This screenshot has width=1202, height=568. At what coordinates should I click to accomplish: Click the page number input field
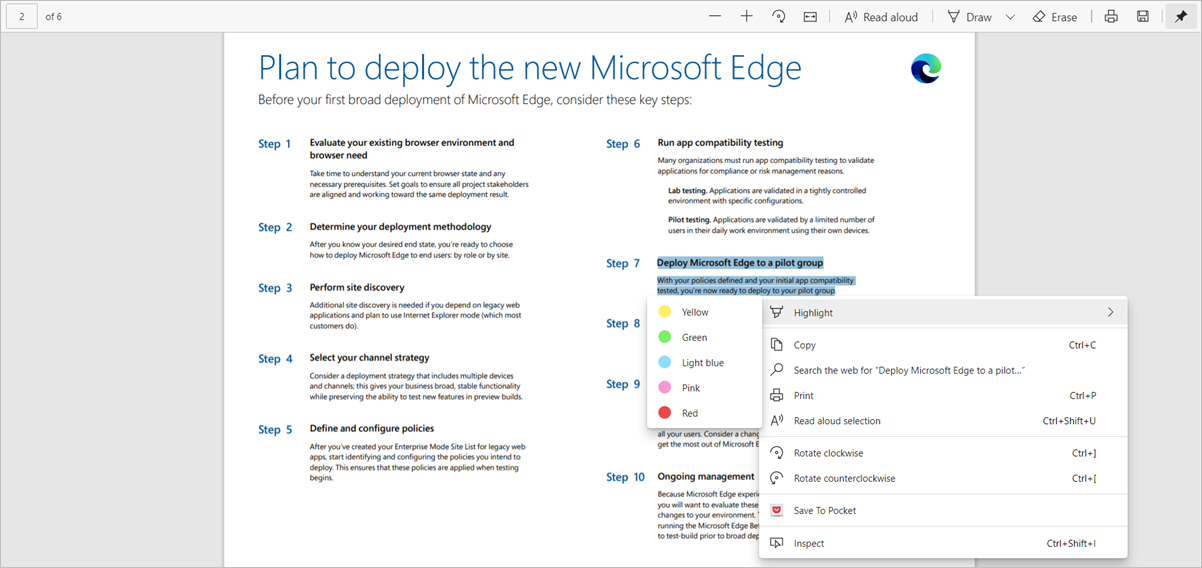point(22,17)
